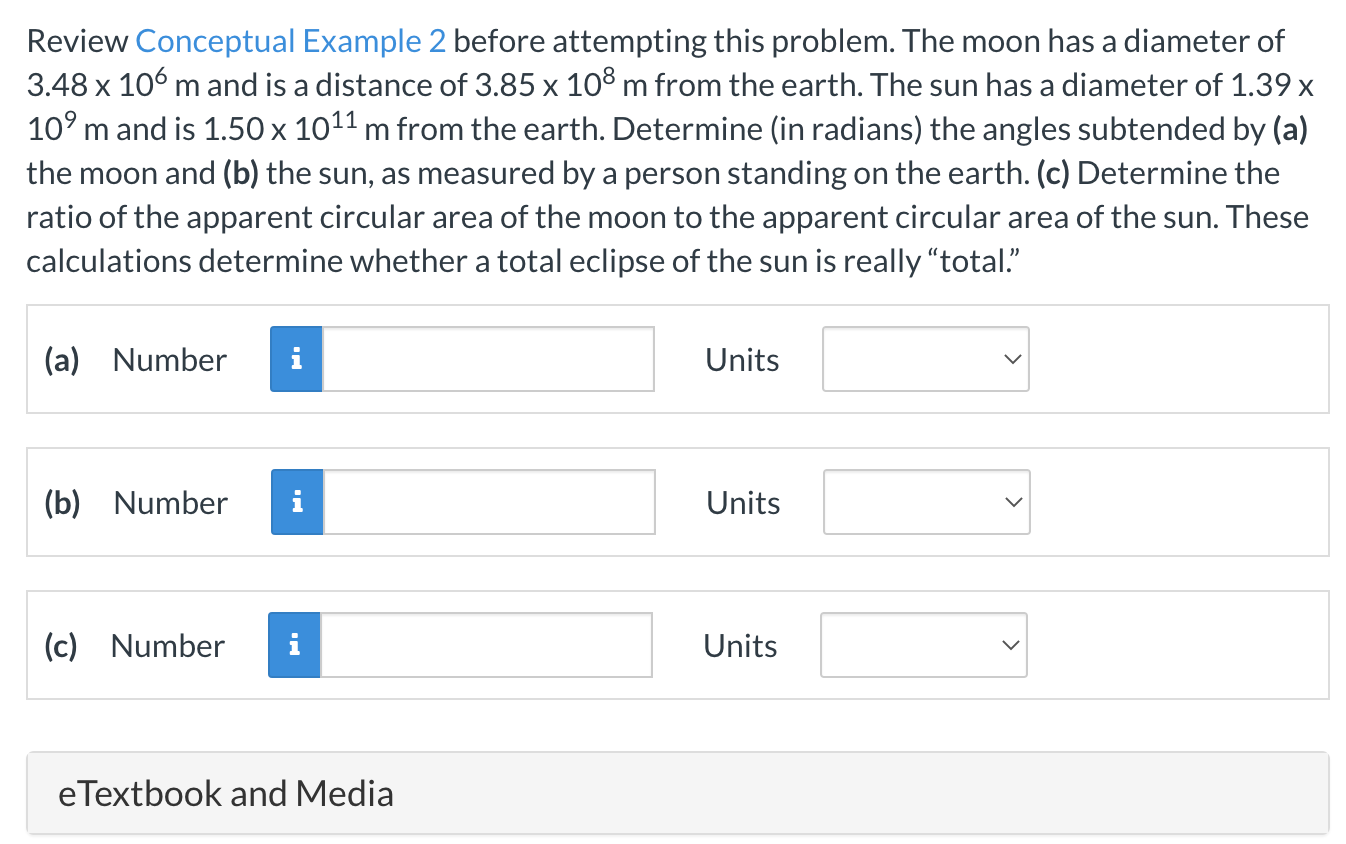
Task: Click the chevron on the part (a) Units selector
Action: 1012,359
